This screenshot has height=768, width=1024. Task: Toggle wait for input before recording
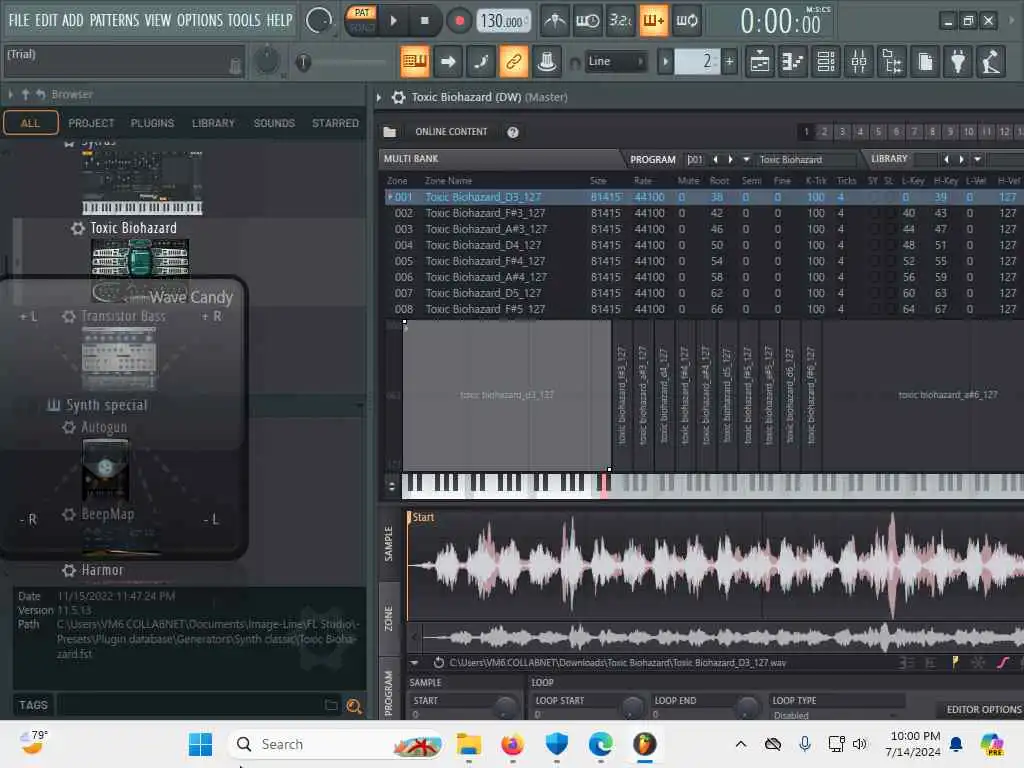coord(587,21)
